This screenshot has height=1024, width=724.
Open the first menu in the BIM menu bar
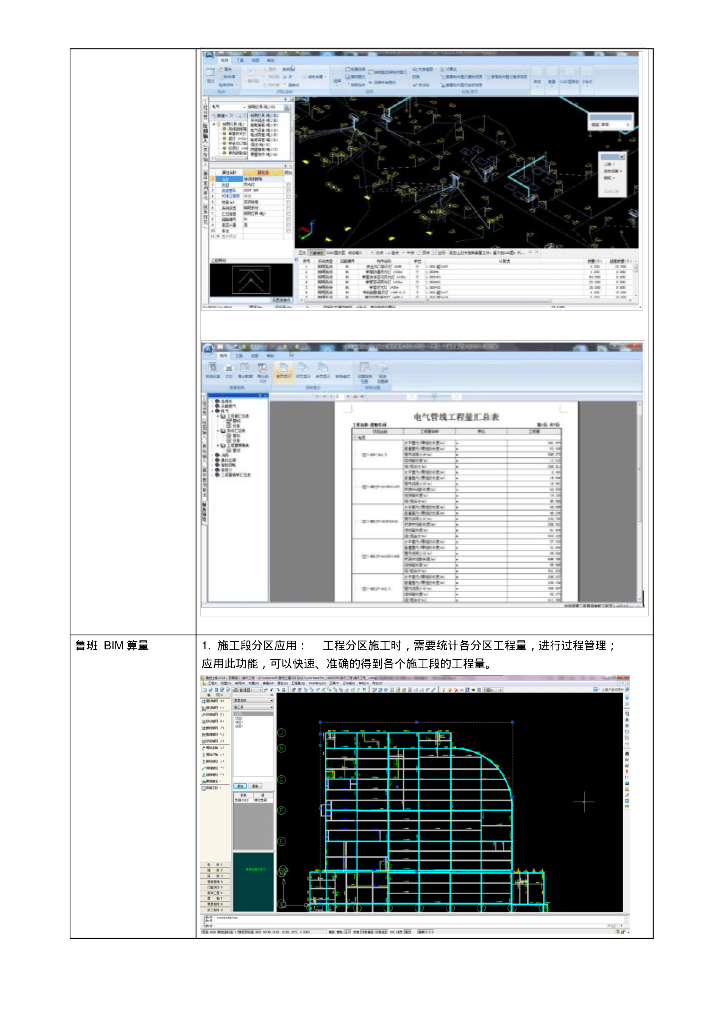point(211,683)
